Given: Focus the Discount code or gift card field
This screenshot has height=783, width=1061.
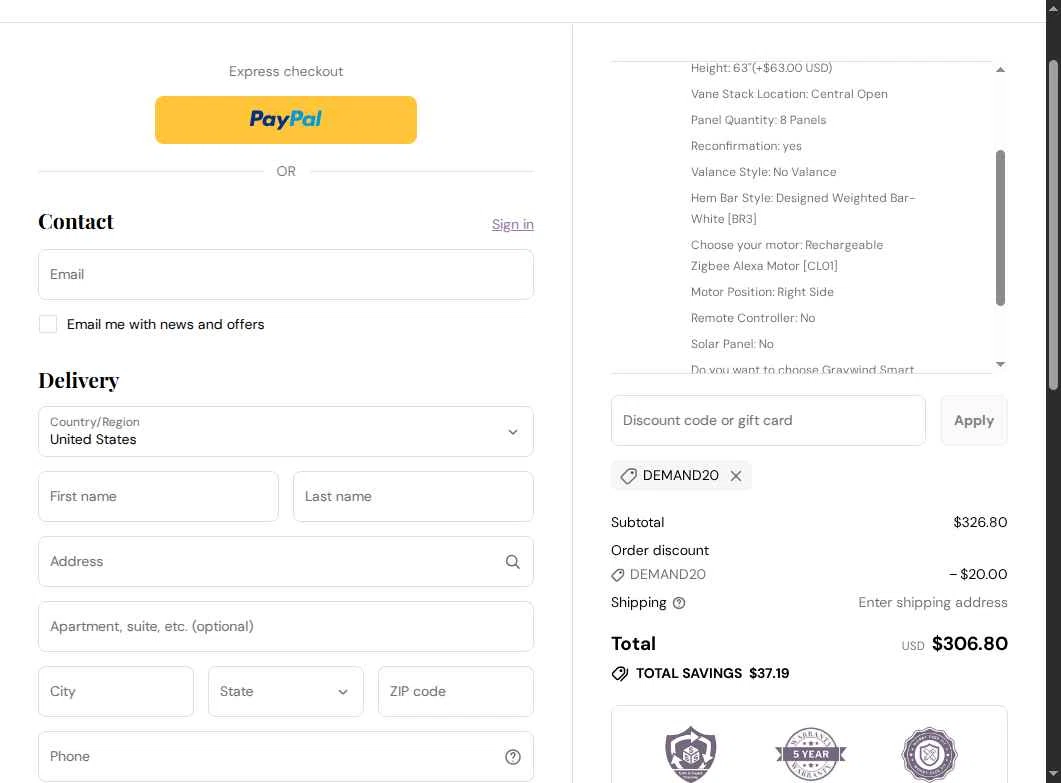Looking at the screenshot, I should tap(768, 420).
